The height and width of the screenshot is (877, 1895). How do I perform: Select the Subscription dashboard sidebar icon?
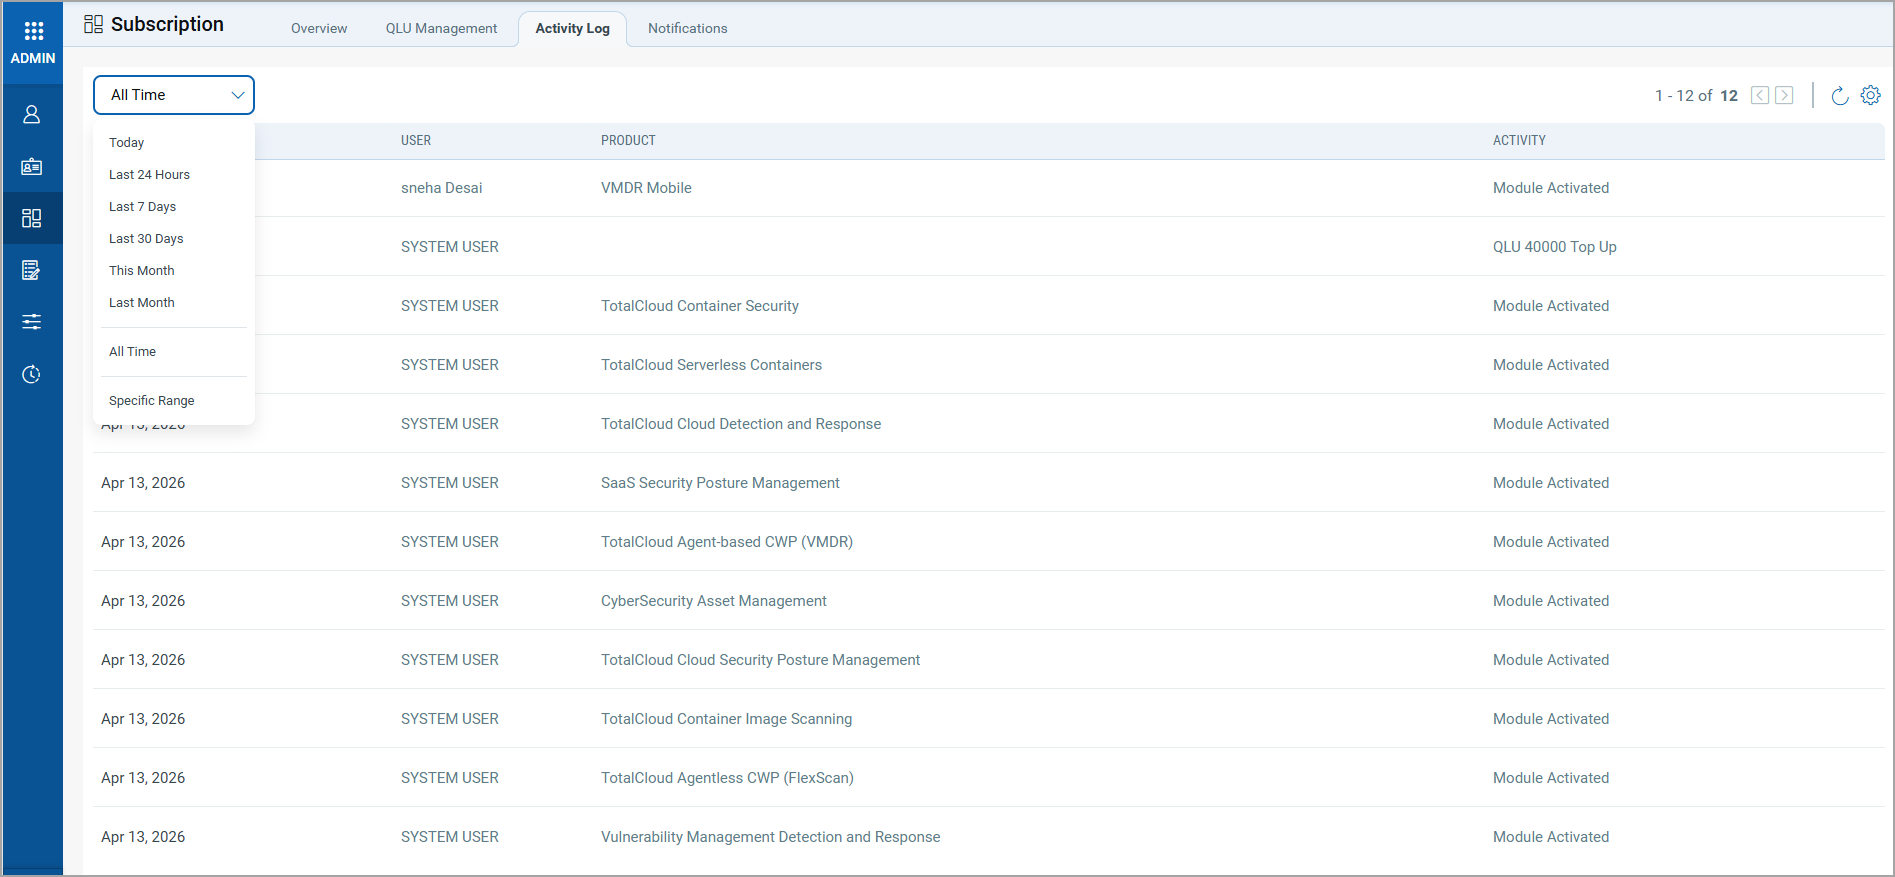(x=32, y=218)
